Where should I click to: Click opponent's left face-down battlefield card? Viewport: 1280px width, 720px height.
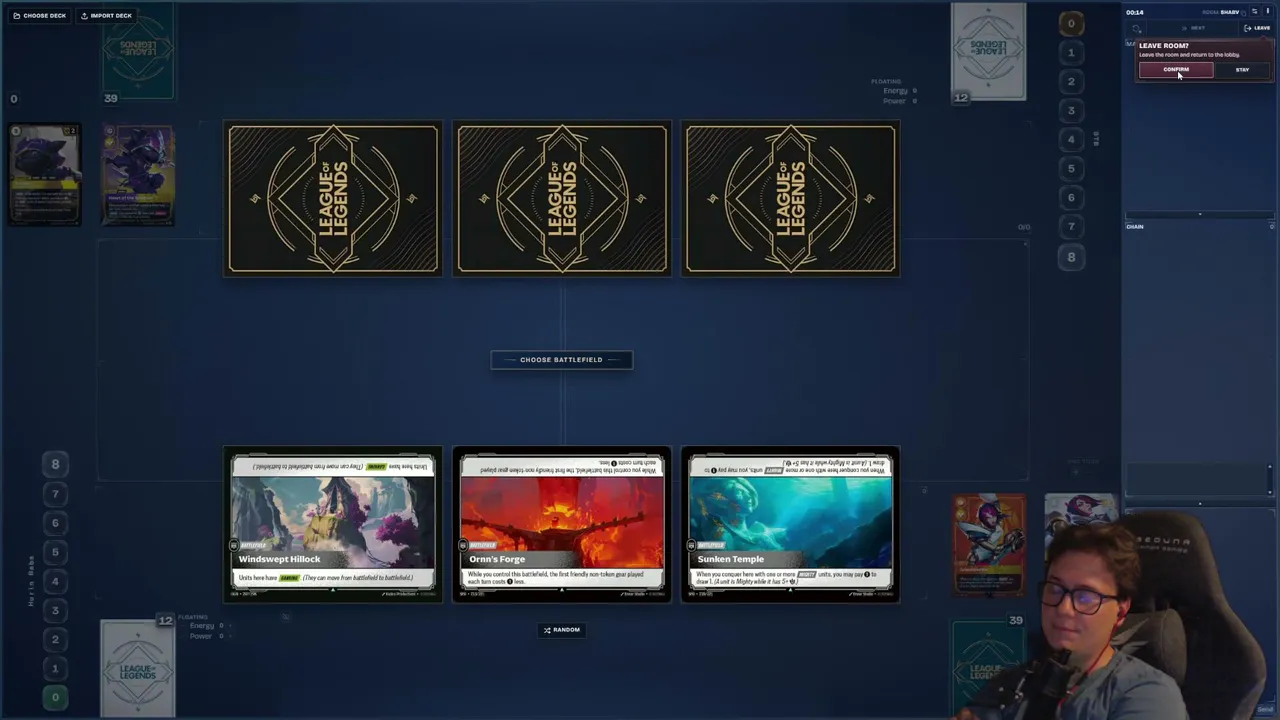[332, 198]
